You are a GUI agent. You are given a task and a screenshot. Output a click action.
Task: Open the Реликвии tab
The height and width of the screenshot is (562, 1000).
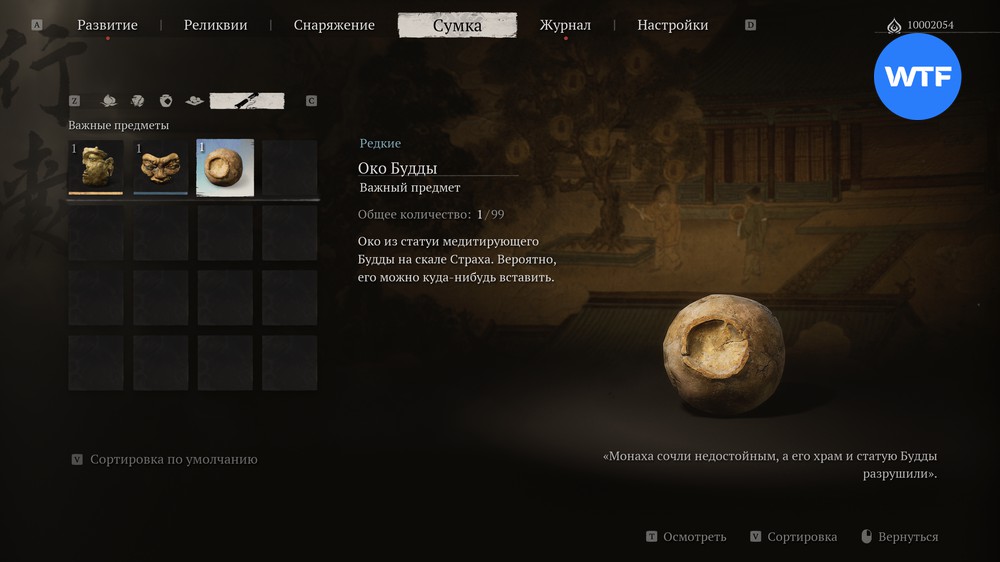point(216,25)
